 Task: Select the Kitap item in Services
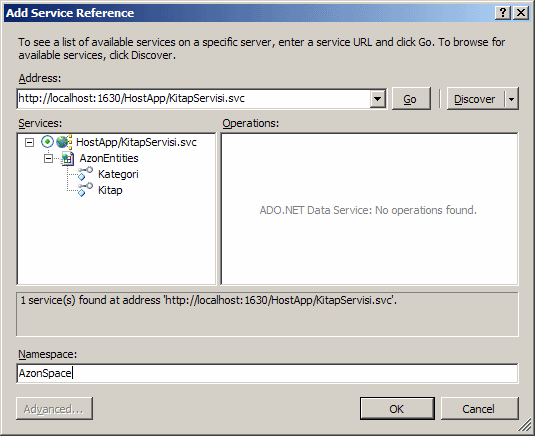click(x=110, y=190)
